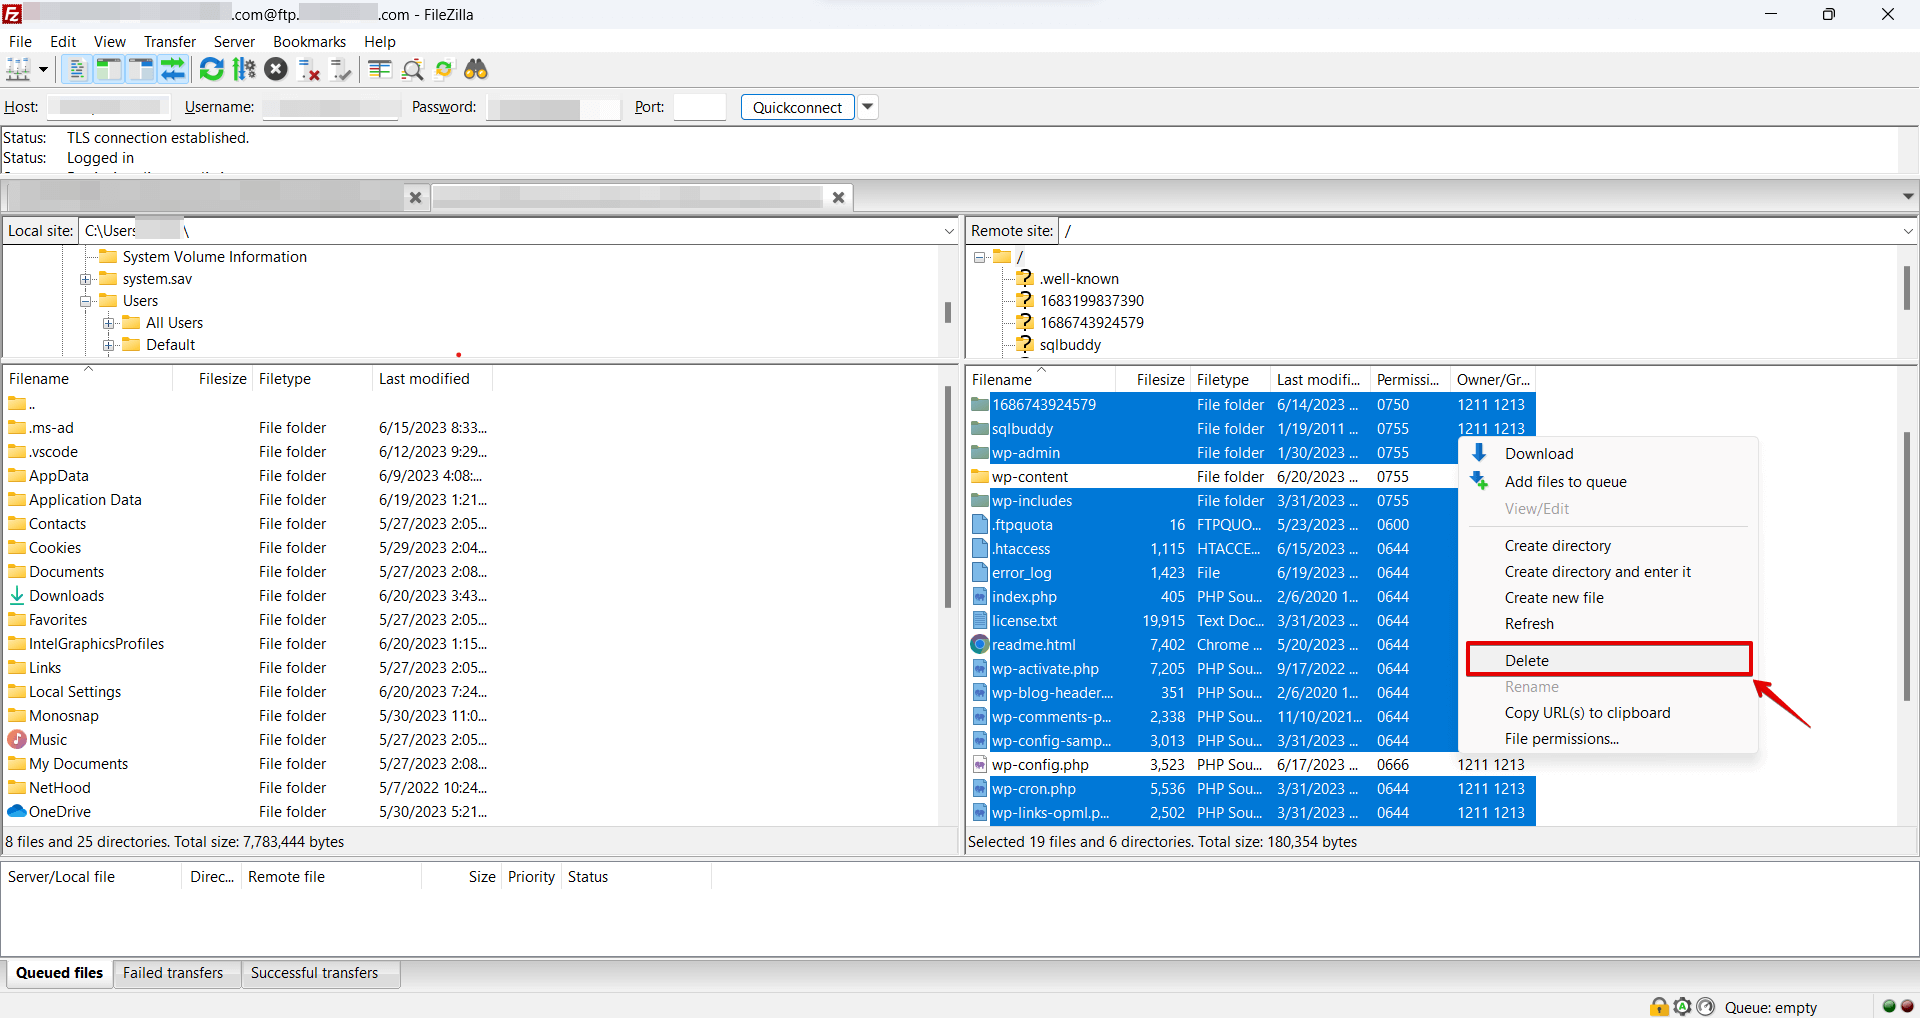This screenshot has height=1018, width=1920.
Task: Collapse remote root folder node
Action: tap(980, 257)
